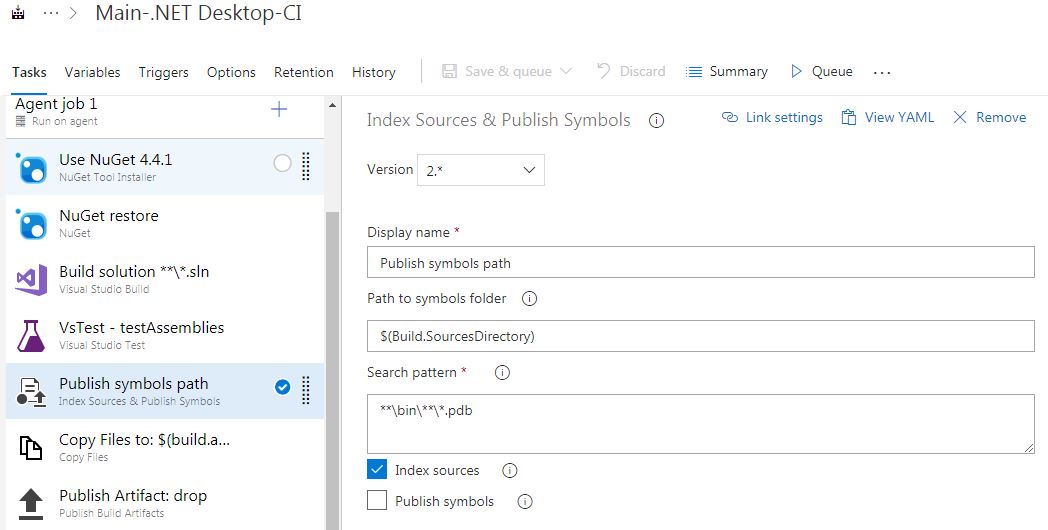
Task: Show info for Index sources option
Action: coord(509,471)
